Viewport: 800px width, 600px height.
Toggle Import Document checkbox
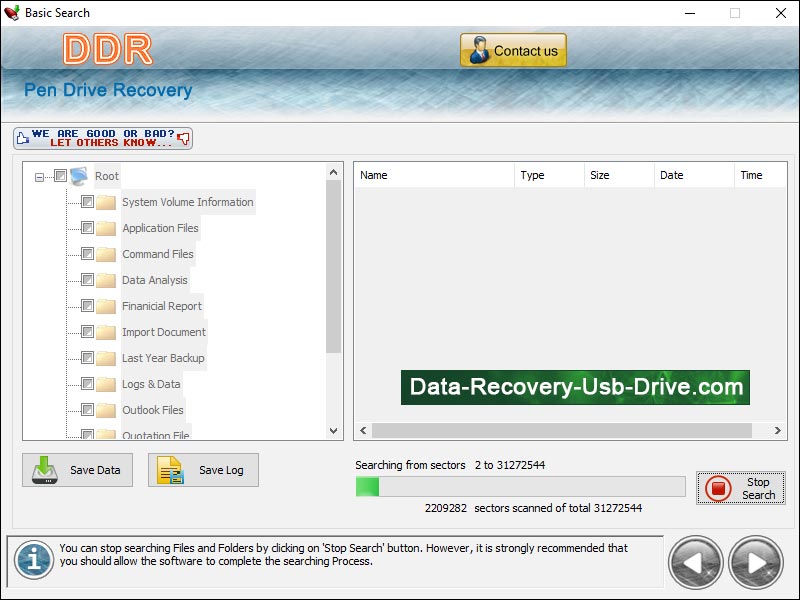(87, 332)
